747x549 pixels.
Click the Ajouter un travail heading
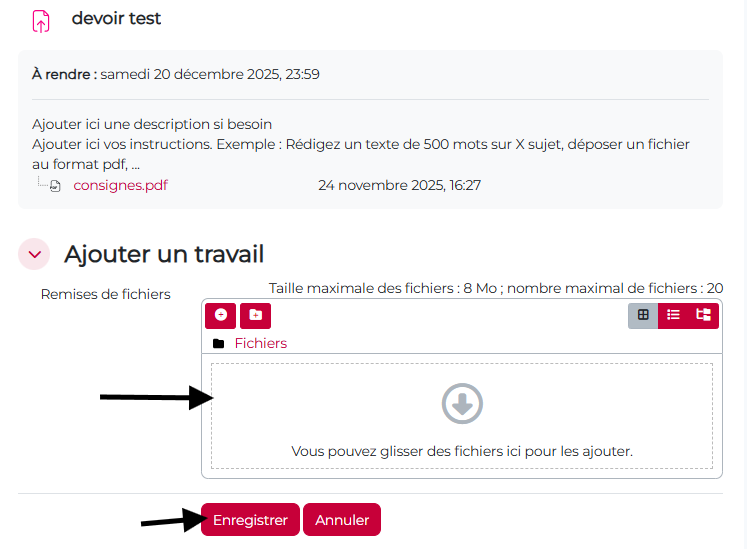(x=164, y=254)
